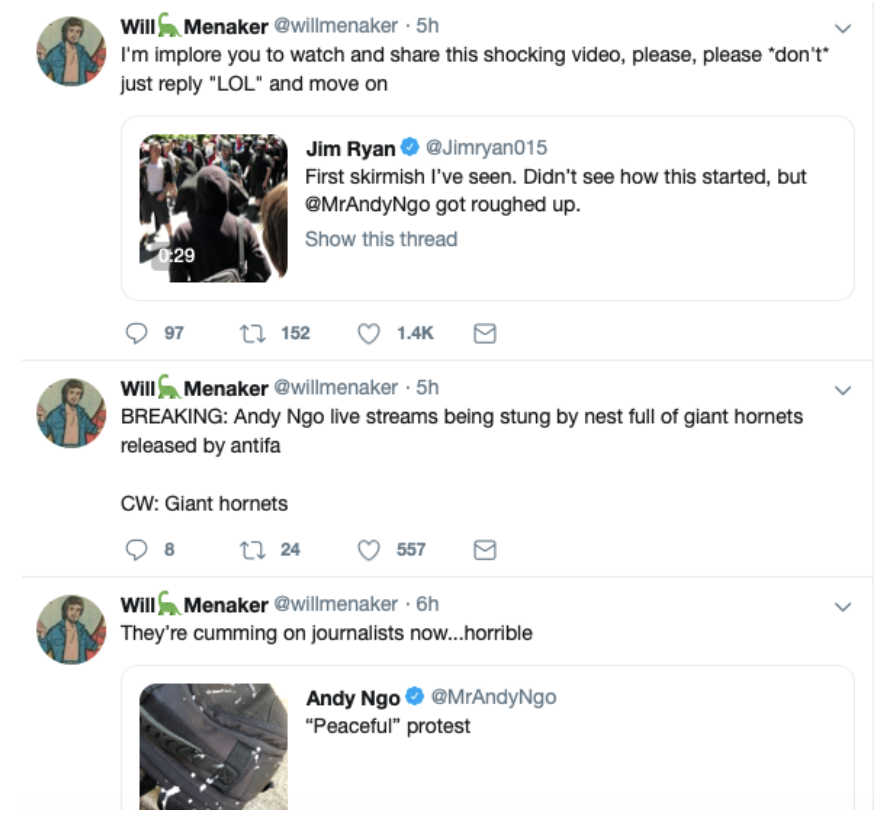Open the @Jimryan015 handle in the quoted tweet

pyautogui.click(x=486, y=147)
